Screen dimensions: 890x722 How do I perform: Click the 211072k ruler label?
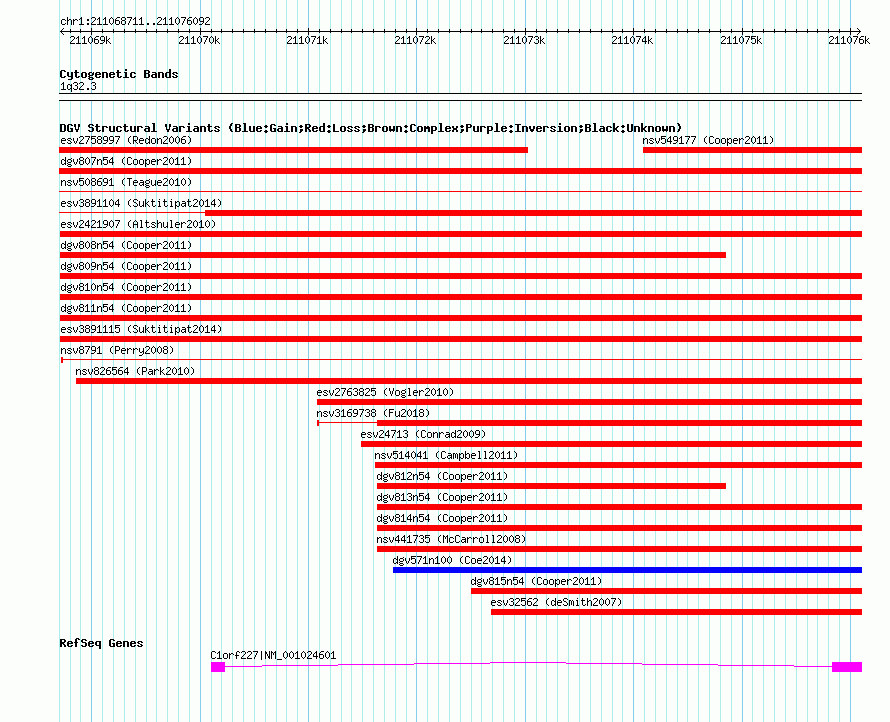pyautogui.click(x=415, y=40)
